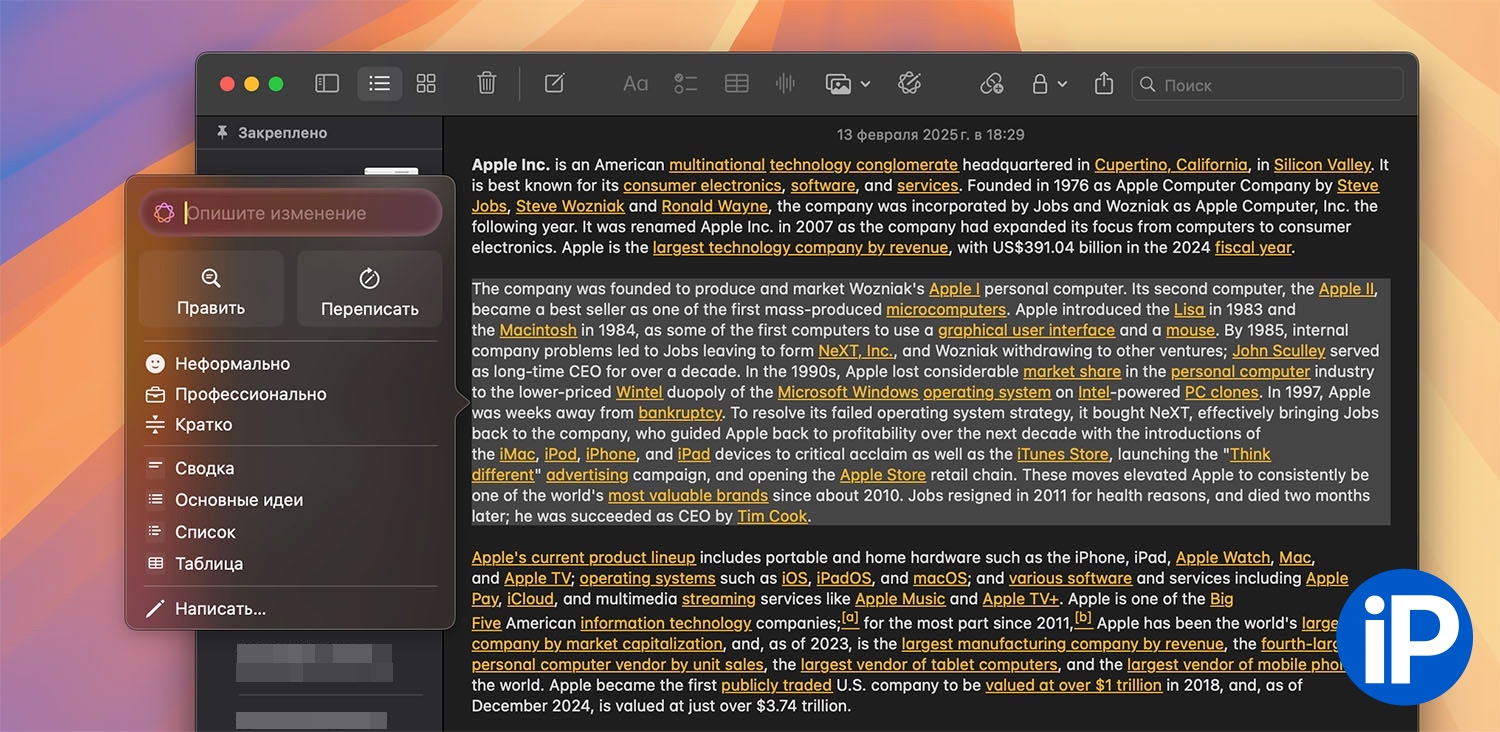Screen dimensions: 1500x732
Task: Click the note date 13 февраля 2025
Action: [x=930, y=134]
